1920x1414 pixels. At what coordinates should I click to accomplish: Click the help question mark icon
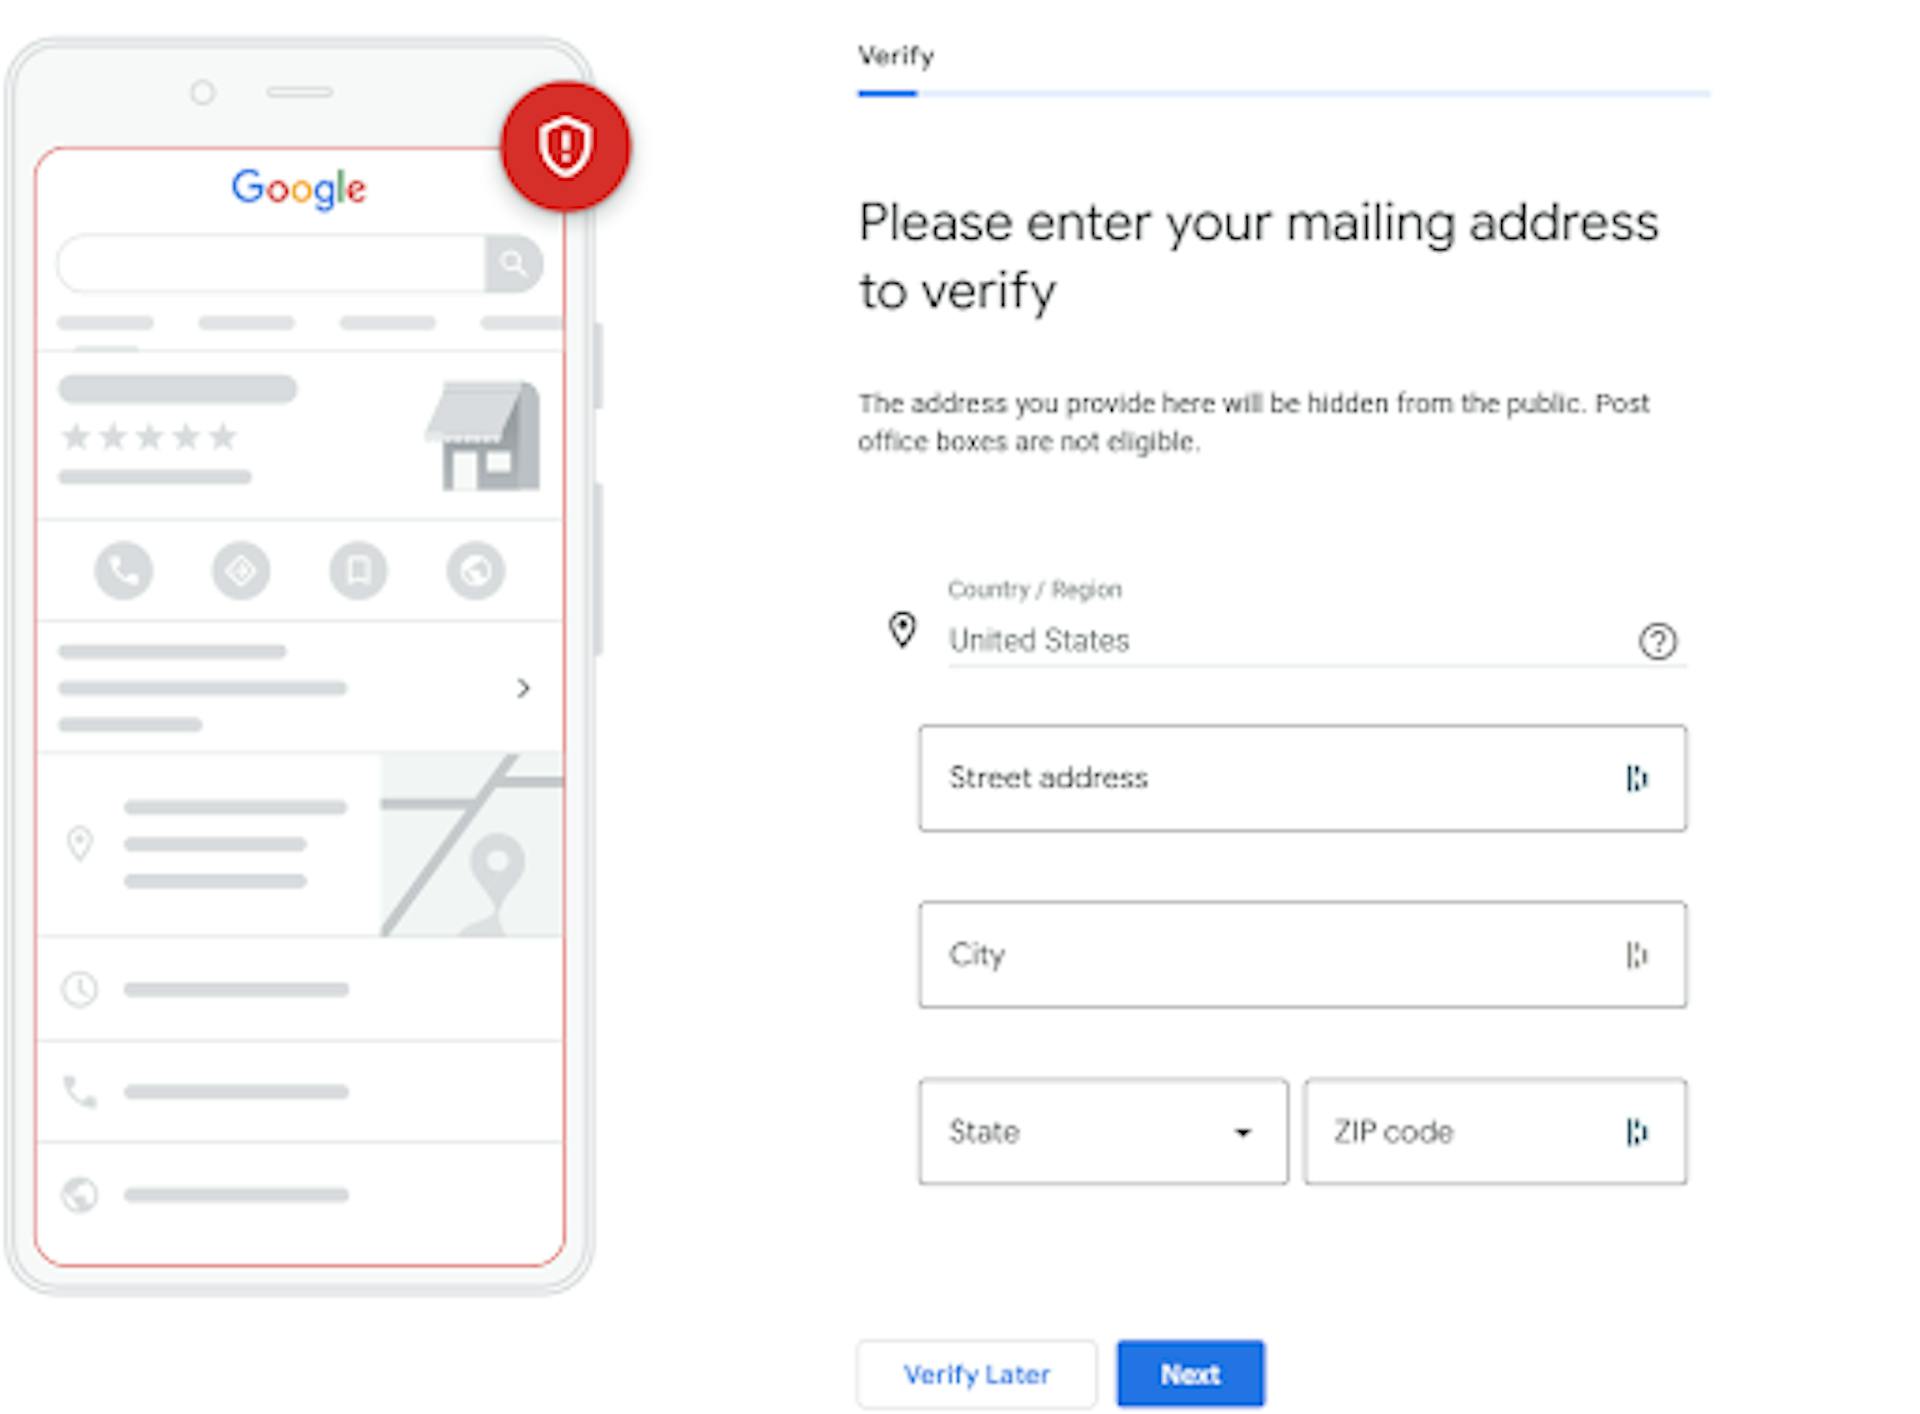tap(1657, 641)
